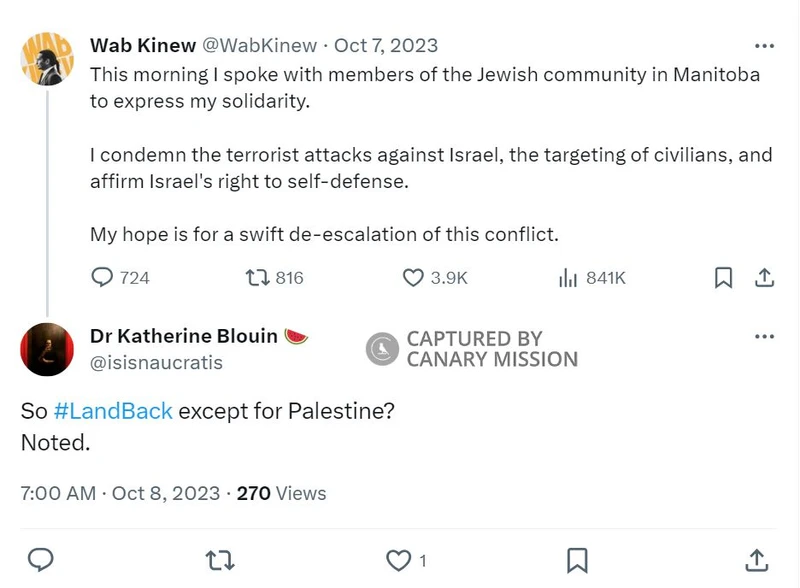Viewport: 800px width, 588px height.
Task: Open Dr Katherine Blouin's profile avatar
Action: [46, 349]
